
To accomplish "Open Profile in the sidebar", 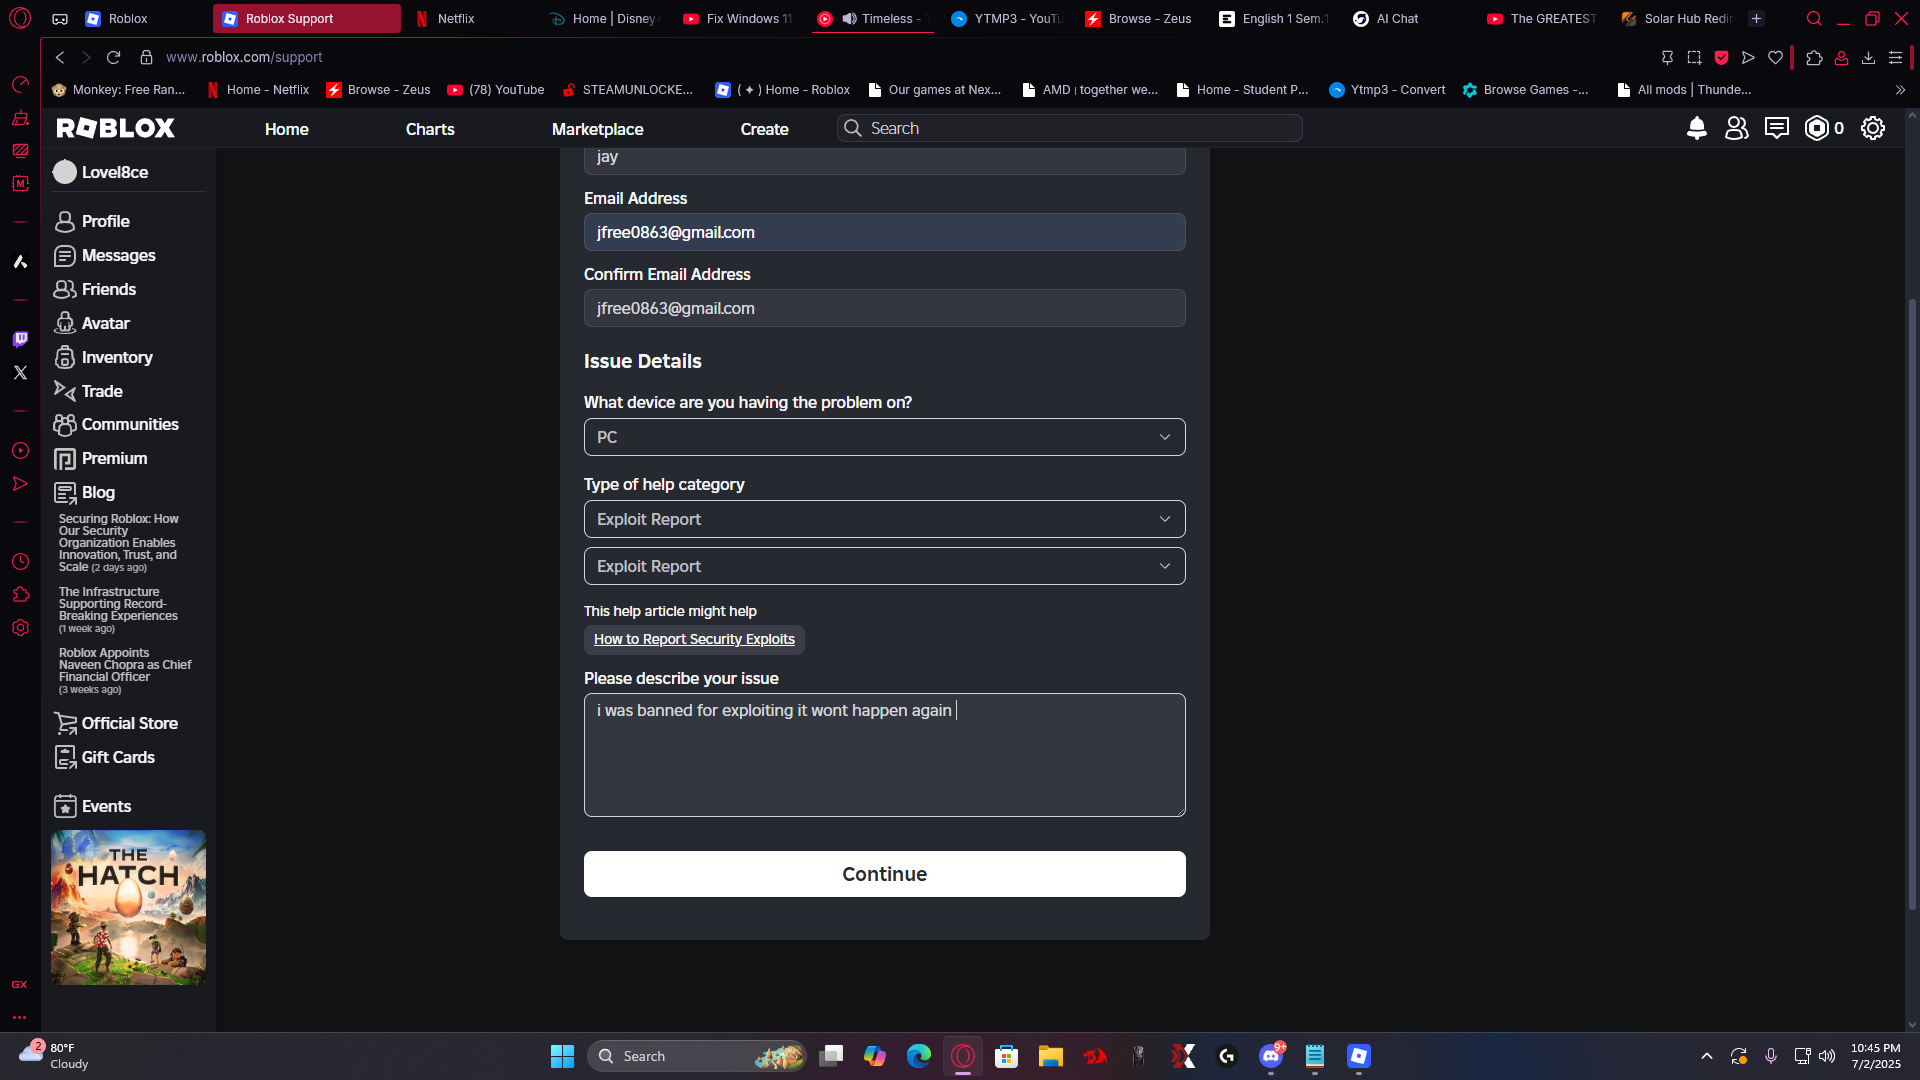I will pos(105,221).
